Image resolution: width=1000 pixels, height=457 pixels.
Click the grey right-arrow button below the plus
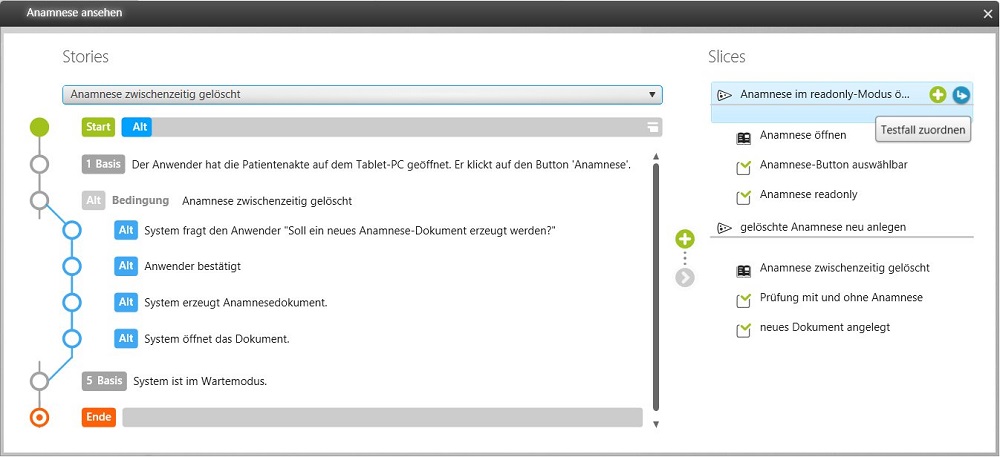[685, 277]
